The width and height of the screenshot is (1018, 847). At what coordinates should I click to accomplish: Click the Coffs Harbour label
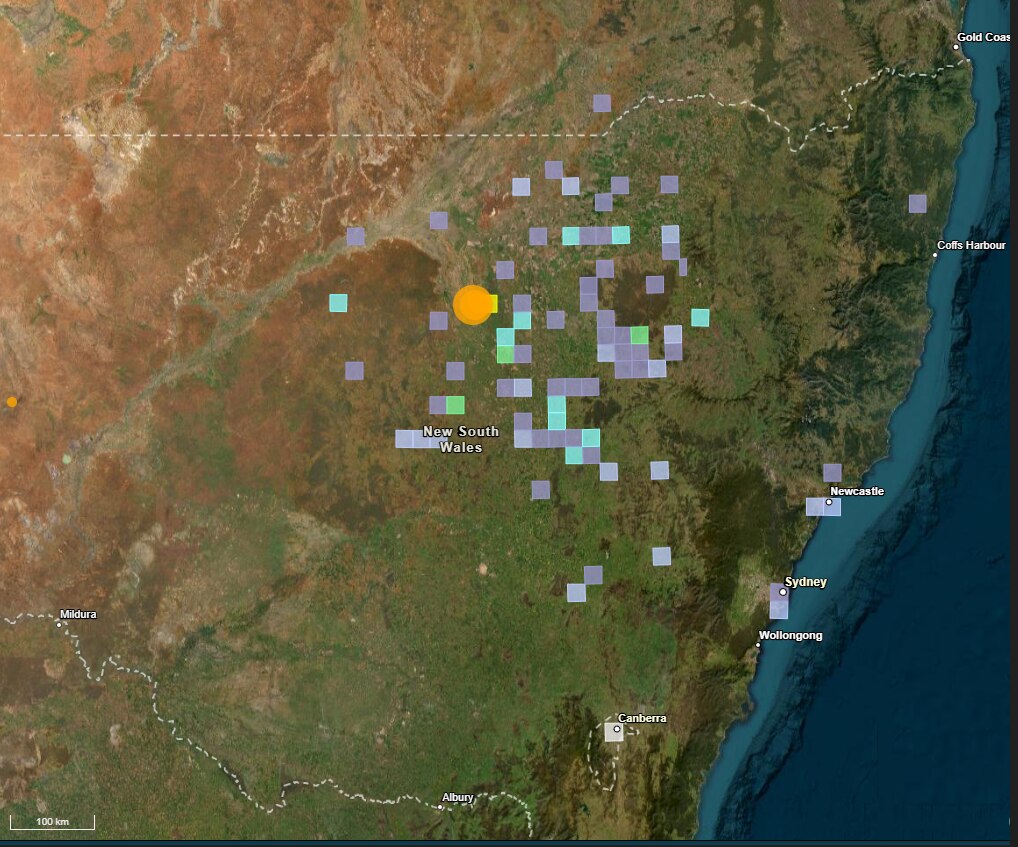(x=971, y=245)
